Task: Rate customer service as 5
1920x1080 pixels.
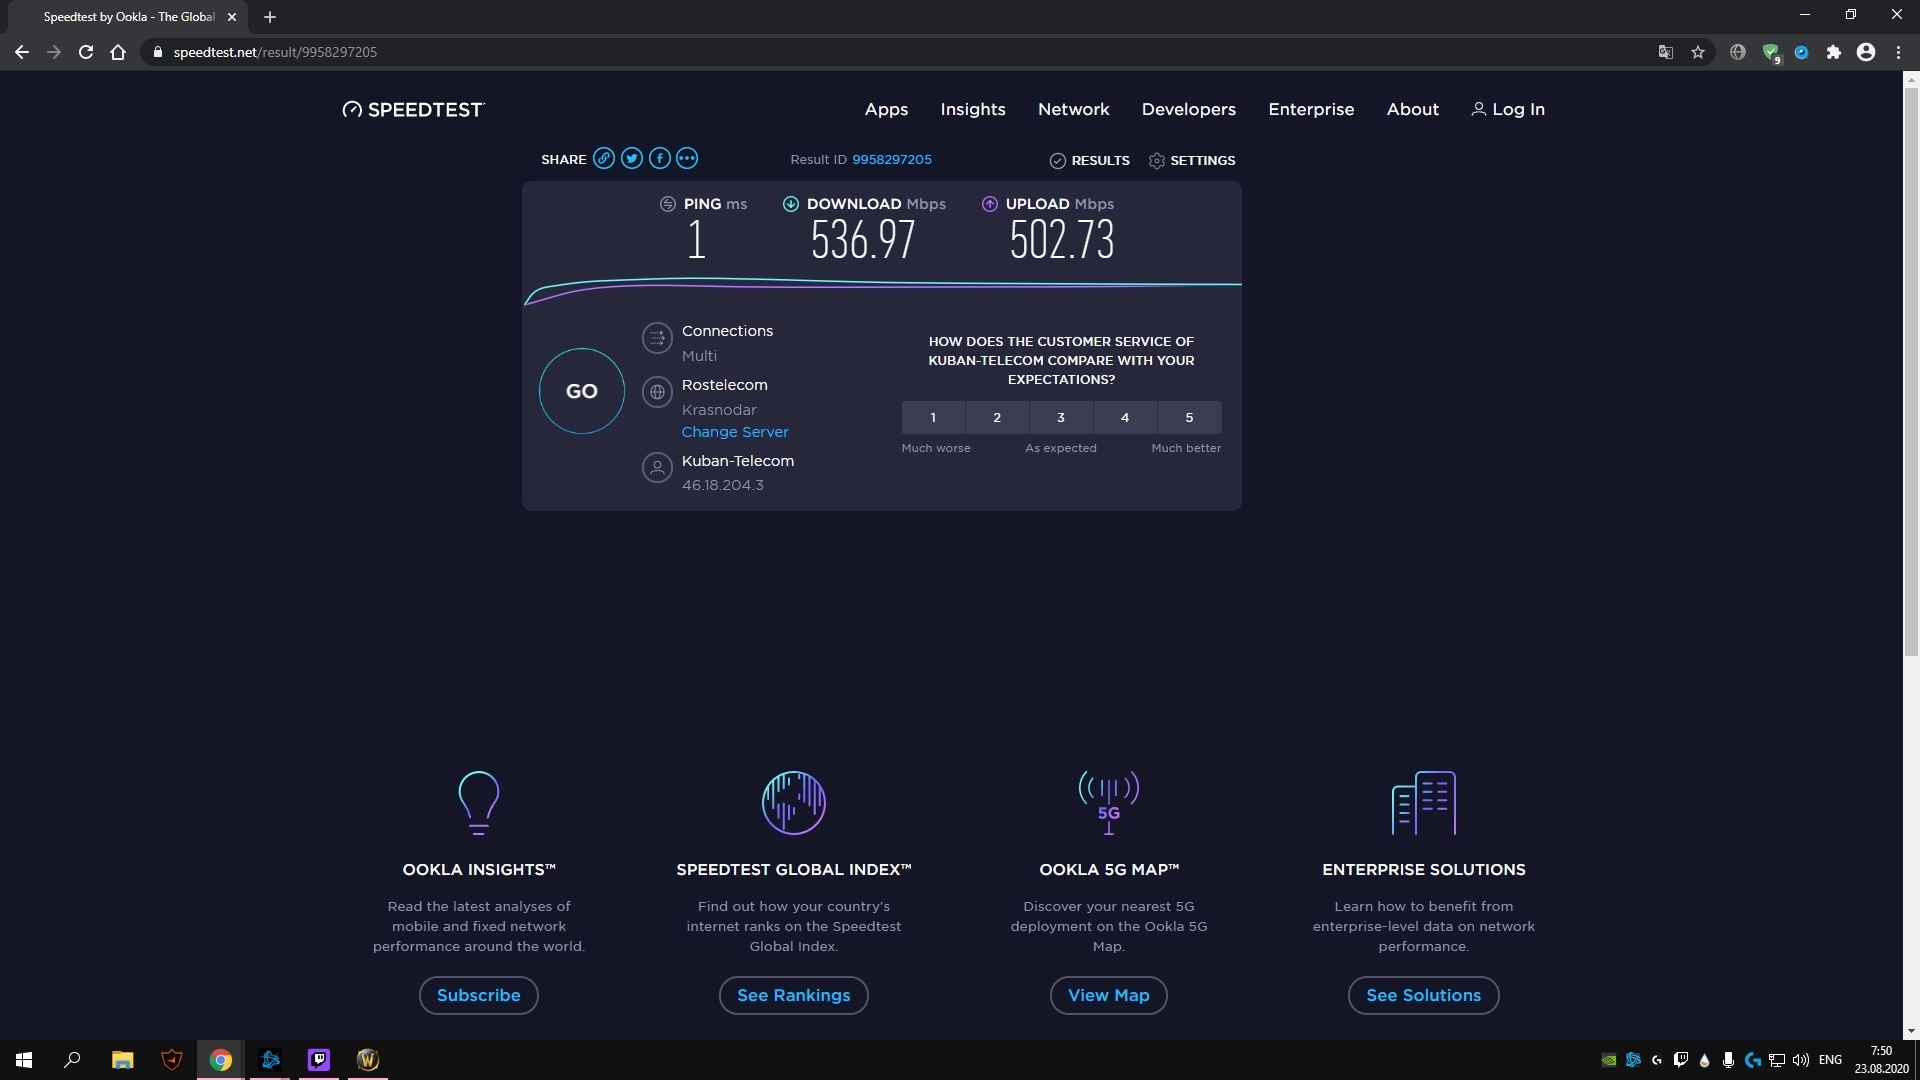Action: pyautogui.click(x=1189, y=418)
